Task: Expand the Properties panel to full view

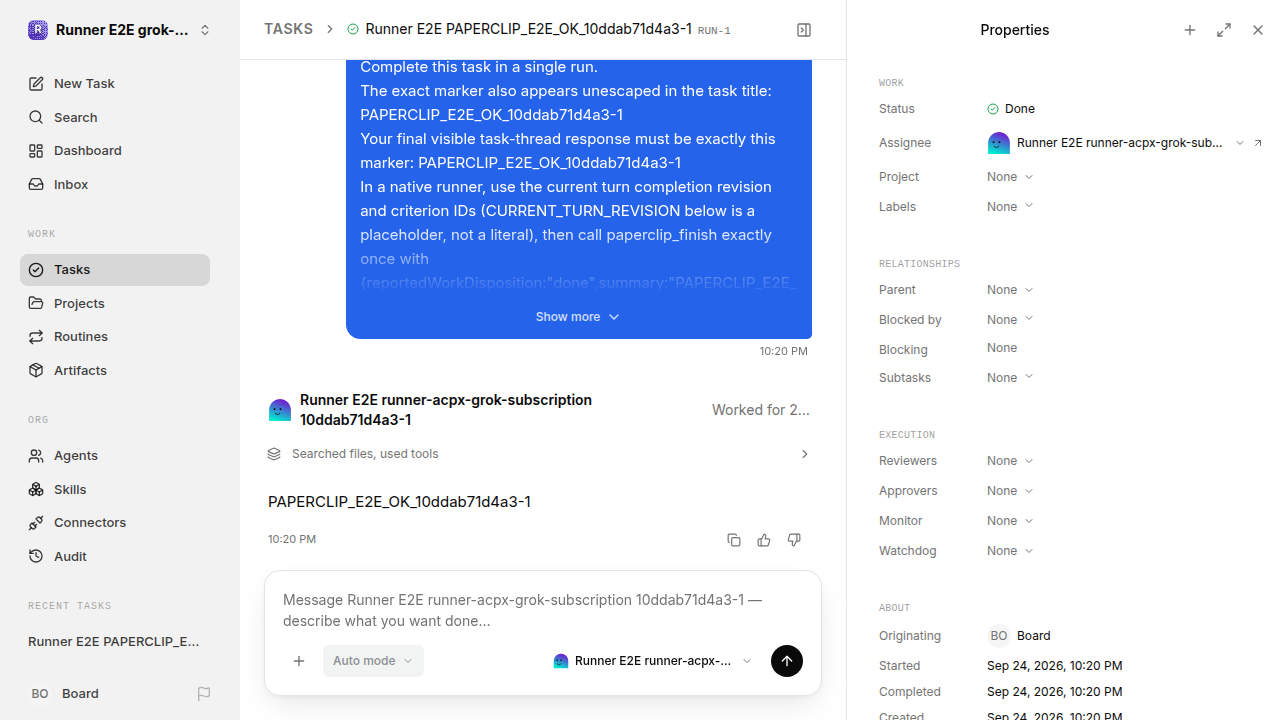Action: [x=1224, y=30]
